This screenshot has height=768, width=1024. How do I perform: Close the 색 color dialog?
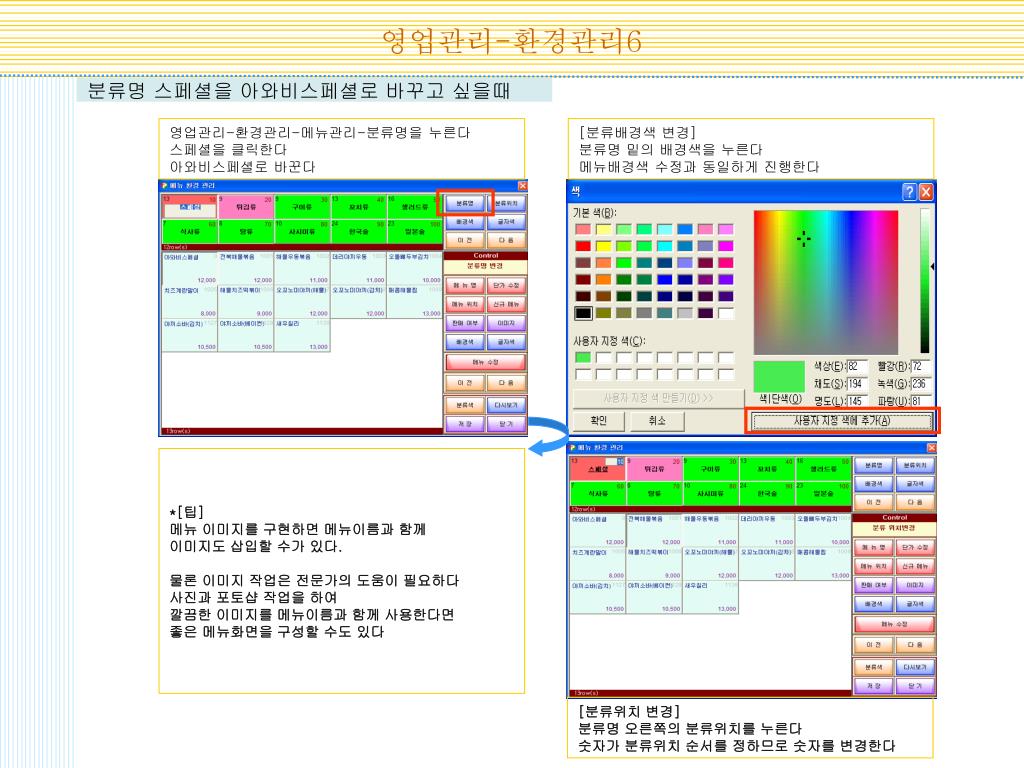point(926,191)
